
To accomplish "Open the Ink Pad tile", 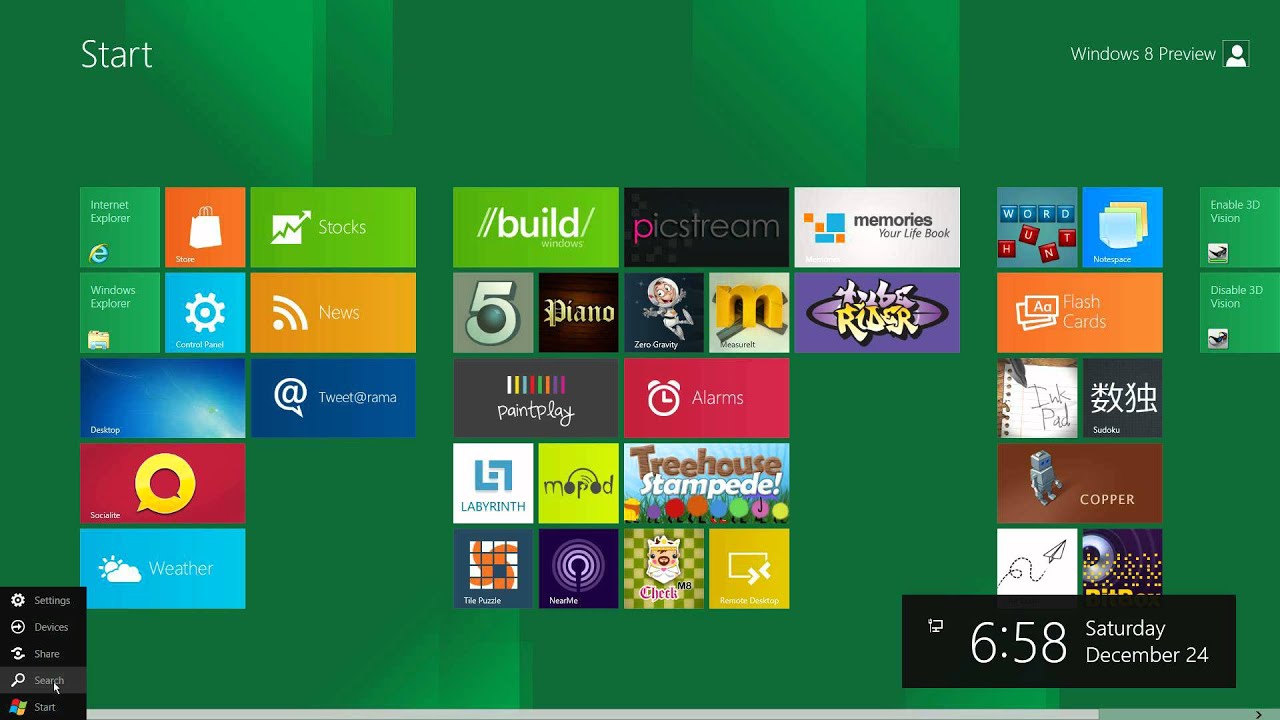I will pyautogui.click(x=1037, y=398).
